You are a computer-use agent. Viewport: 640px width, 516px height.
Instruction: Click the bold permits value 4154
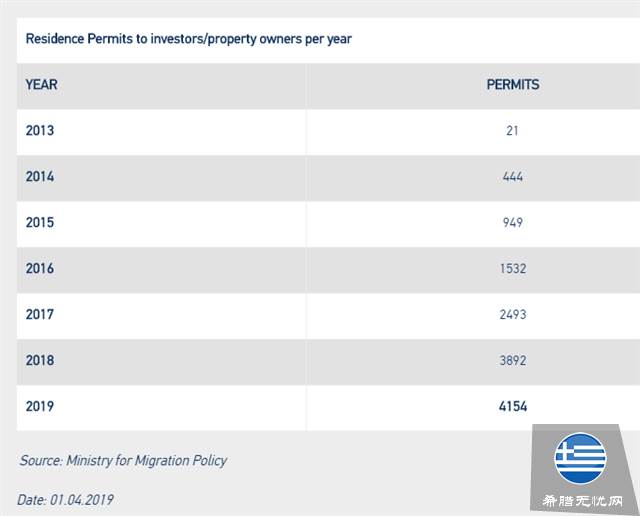[x=513, y=407]
